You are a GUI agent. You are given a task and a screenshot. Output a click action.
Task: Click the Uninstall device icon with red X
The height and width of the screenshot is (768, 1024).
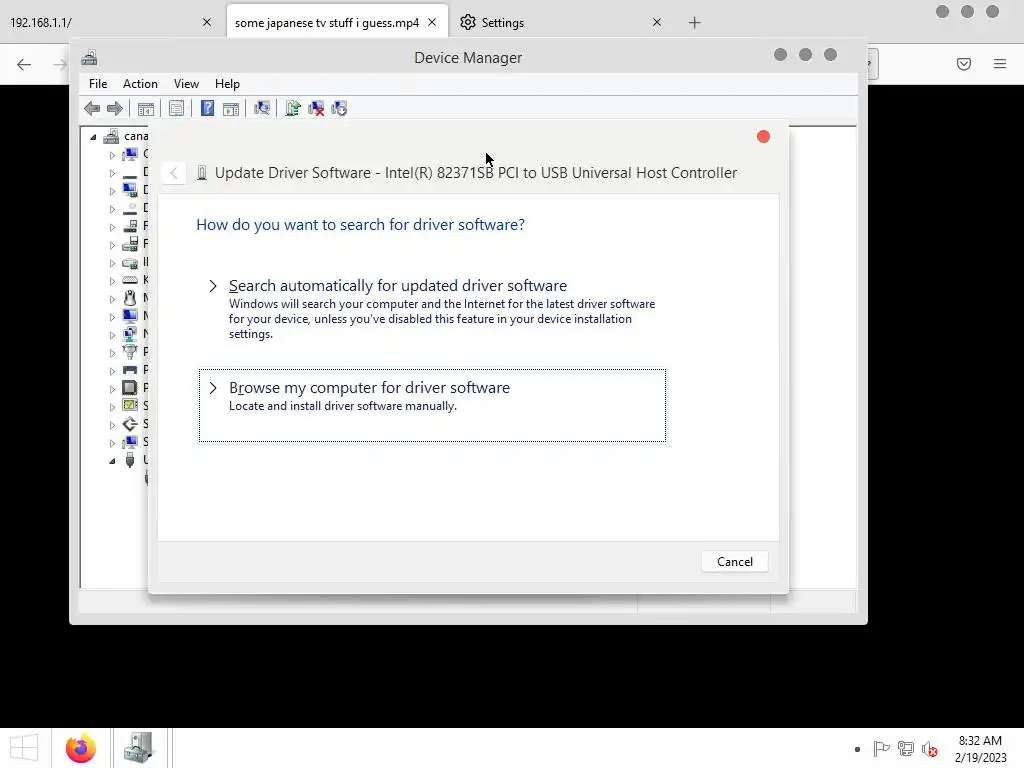pyautogui.click(x=316, y=108)
